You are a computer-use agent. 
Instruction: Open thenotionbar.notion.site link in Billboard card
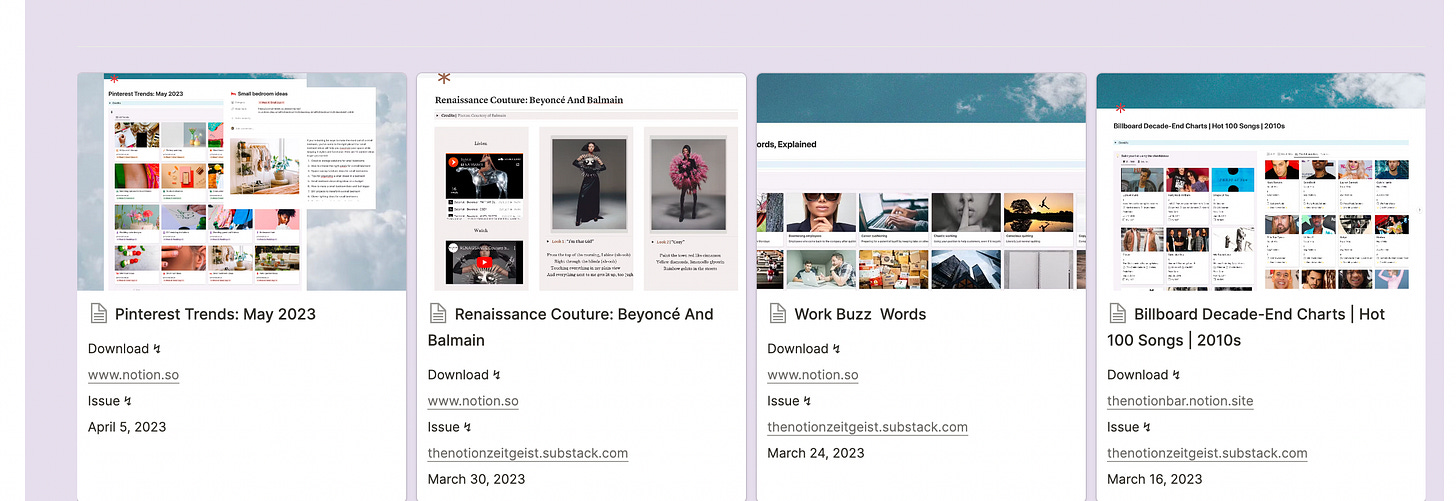point(1180,401)
